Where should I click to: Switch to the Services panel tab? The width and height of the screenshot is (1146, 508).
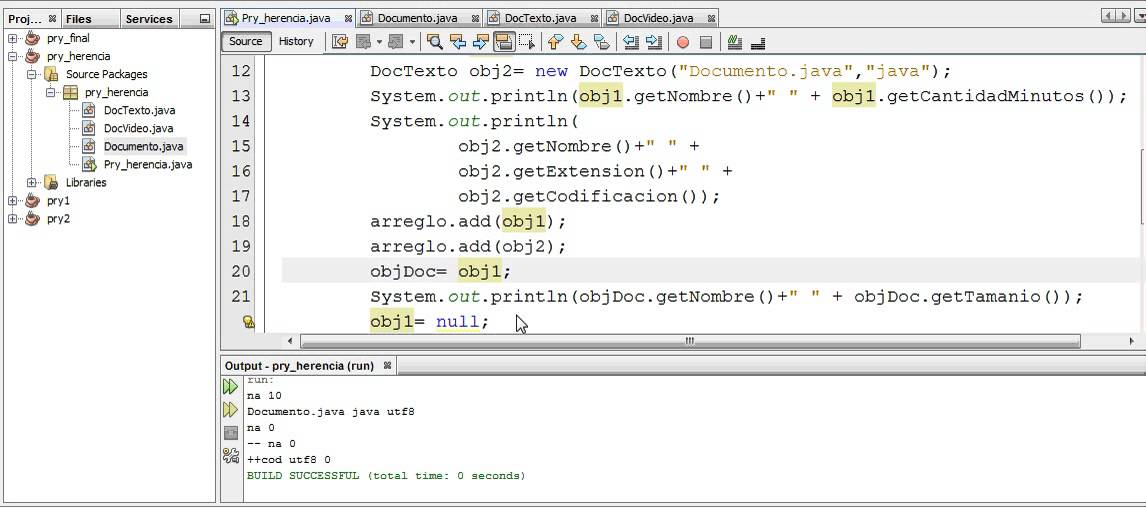coord(149,19)
